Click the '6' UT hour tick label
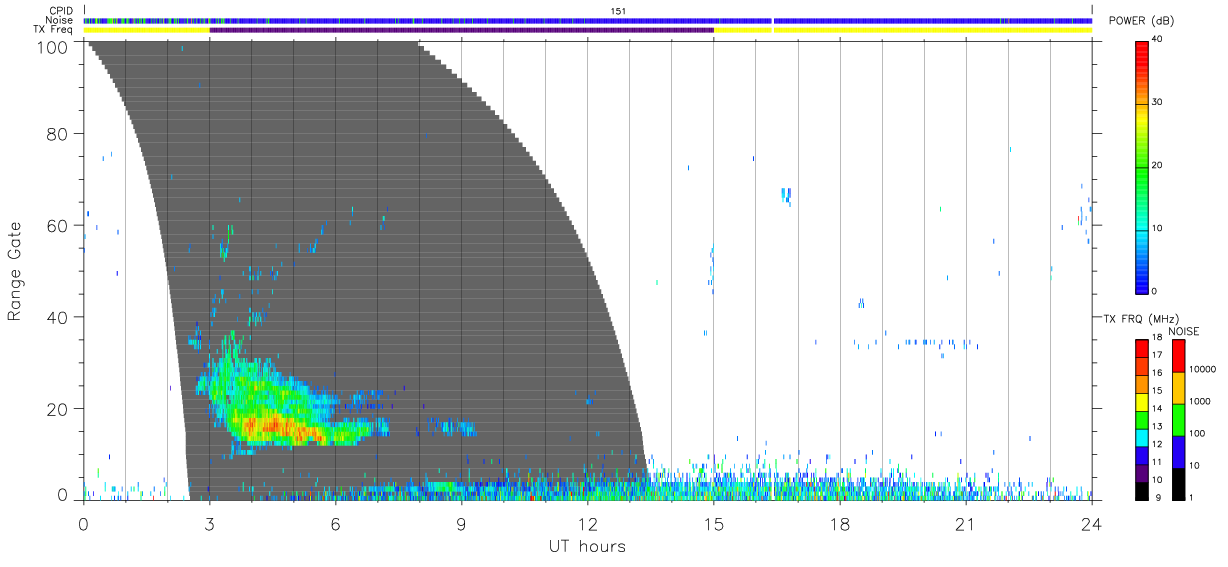Viewport: 1228px width, 567px height. [x=336, y=523]
